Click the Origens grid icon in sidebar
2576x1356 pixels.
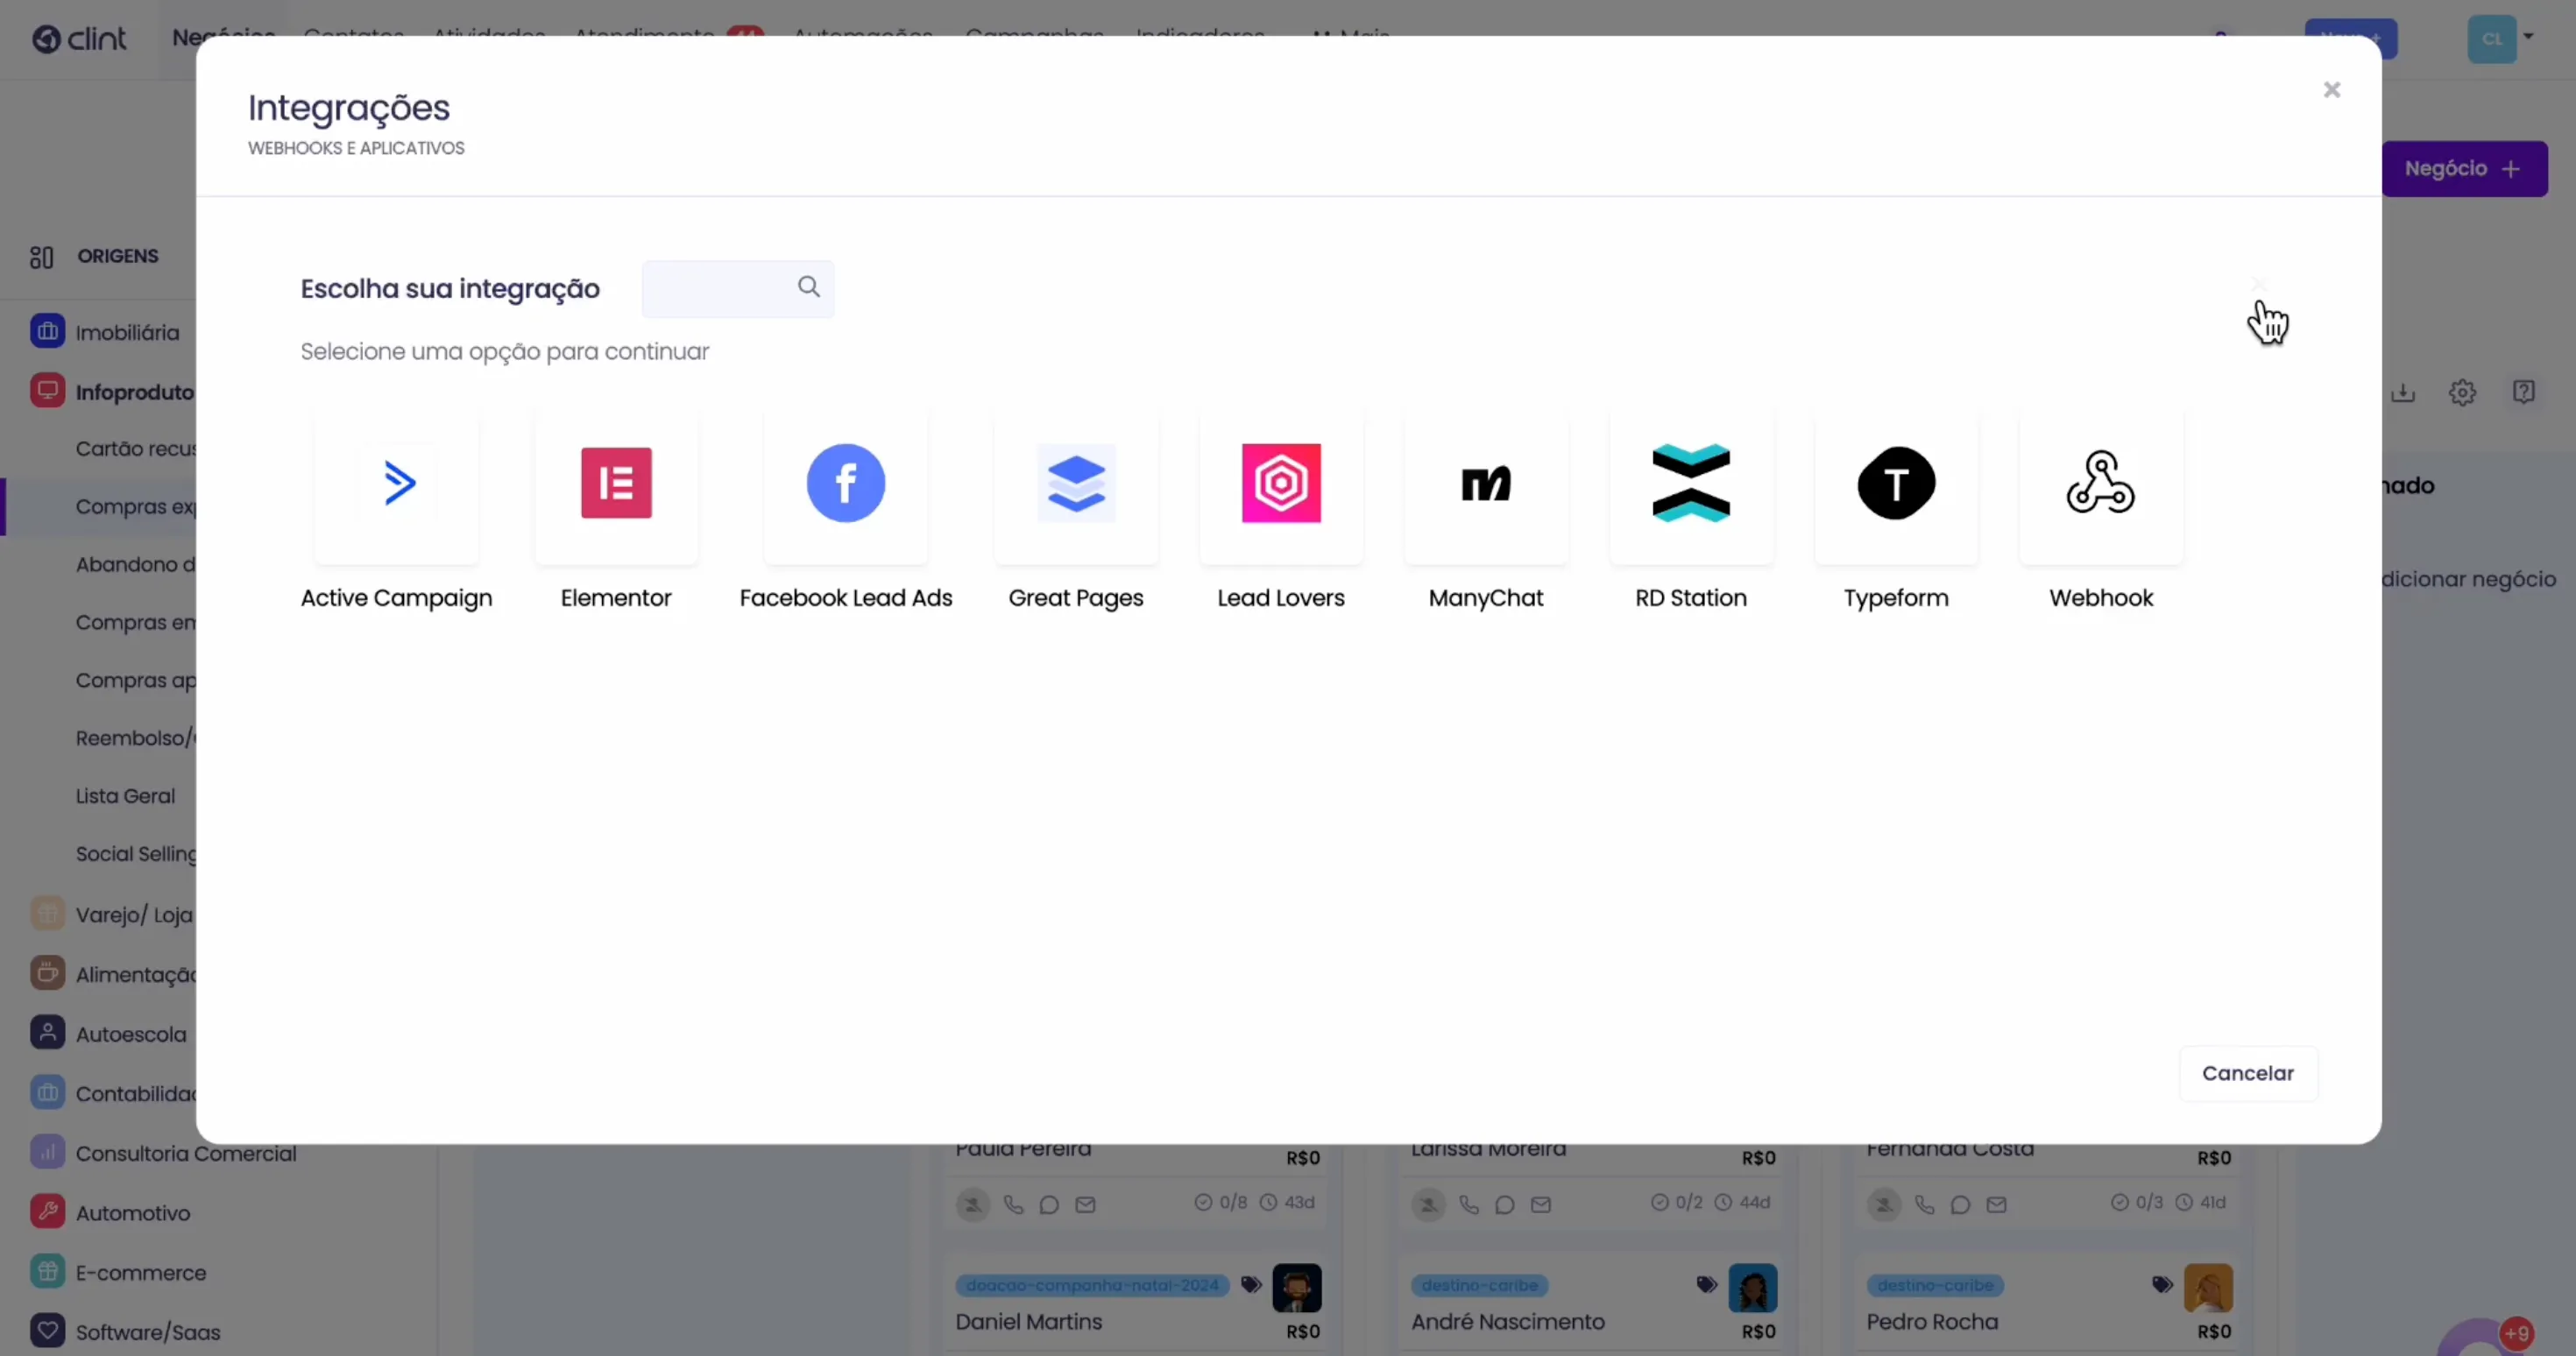41,257
